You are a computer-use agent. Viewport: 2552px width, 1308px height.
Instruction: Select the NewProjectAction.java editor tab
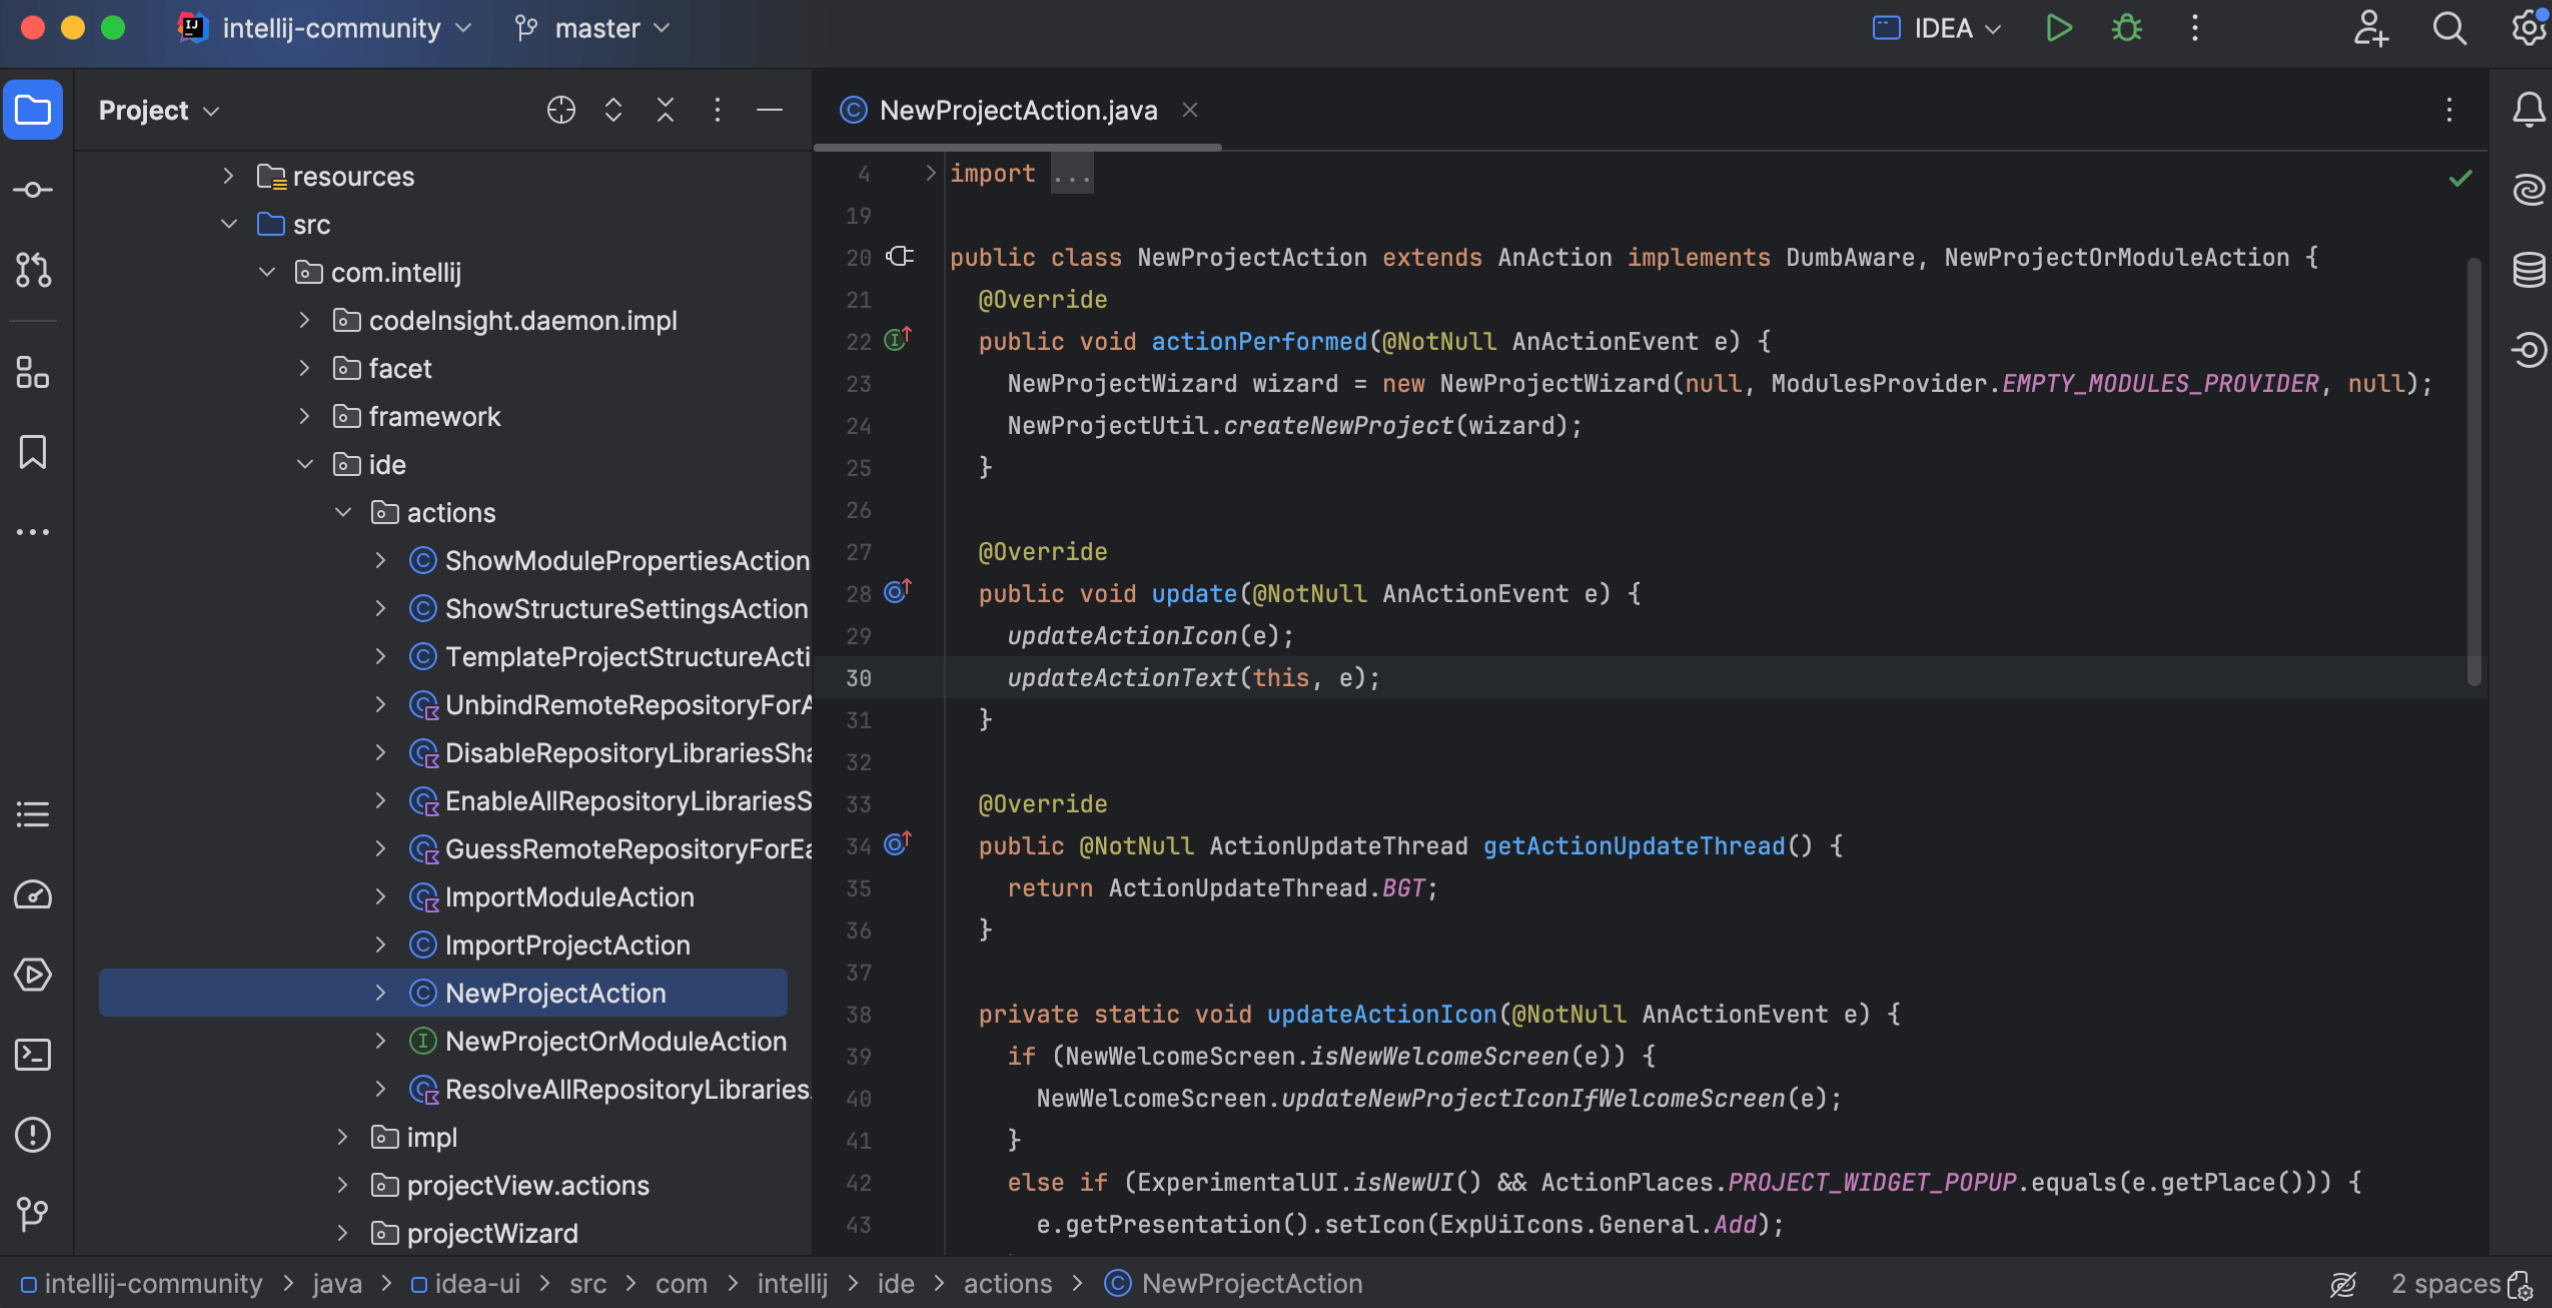(x=1017, y=110)
